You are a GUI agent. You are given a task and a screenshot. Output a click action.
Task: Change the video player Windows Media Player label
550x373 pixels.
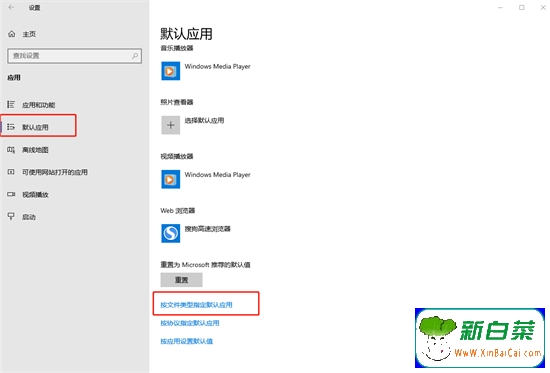click(x=217, y=174)
